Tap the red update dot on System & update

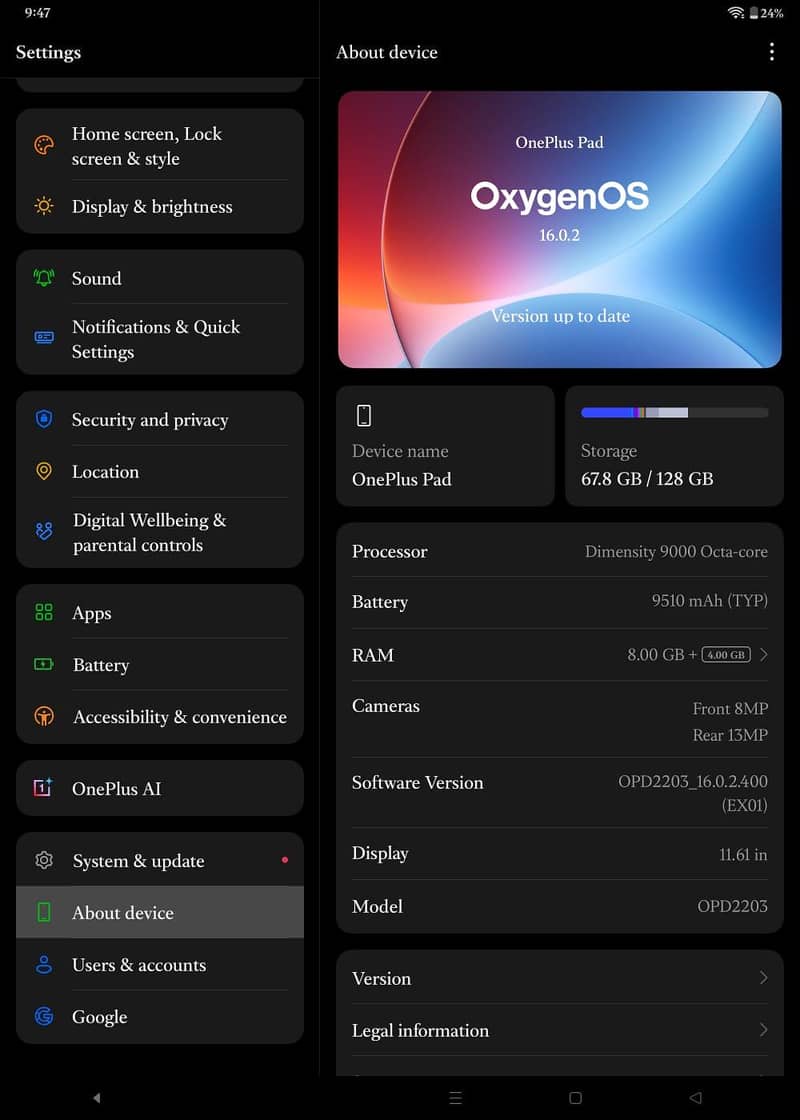(x=285, y=860)
